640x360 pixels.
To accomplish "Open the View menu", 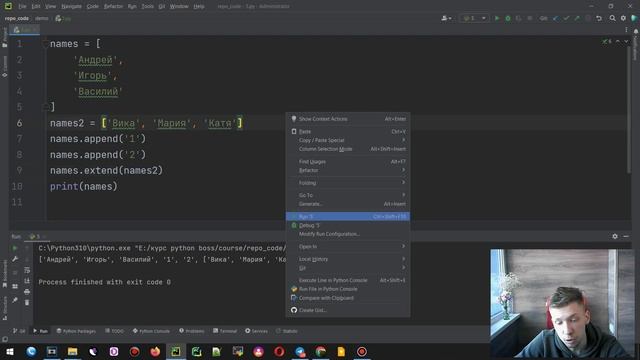I will pos(51,7).
